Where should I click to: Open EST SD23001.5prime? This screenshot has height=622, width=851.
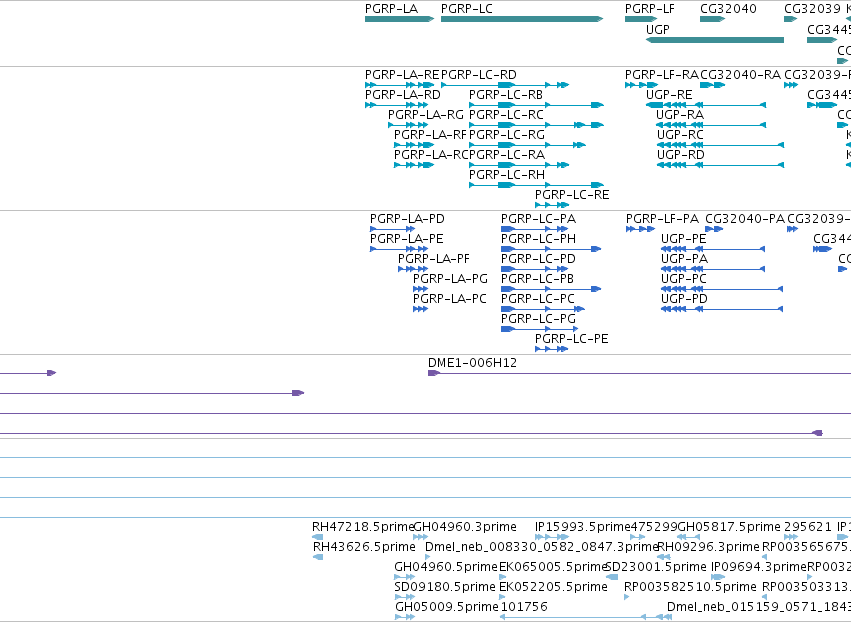[656, 567]
